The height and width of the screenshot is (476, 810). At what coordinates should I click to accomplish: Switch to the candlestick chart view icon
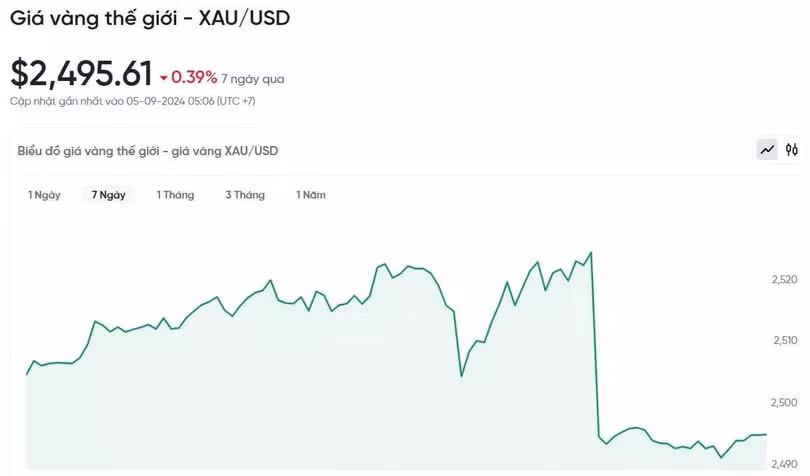tap(792, 150)
